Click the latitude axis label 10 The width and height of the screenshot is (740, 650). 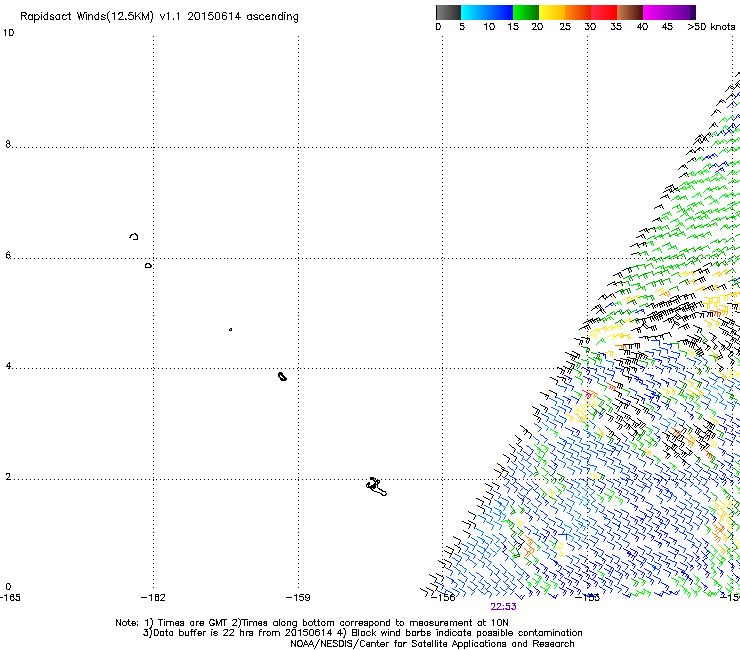pyautogui.click(x=8, y=33)
